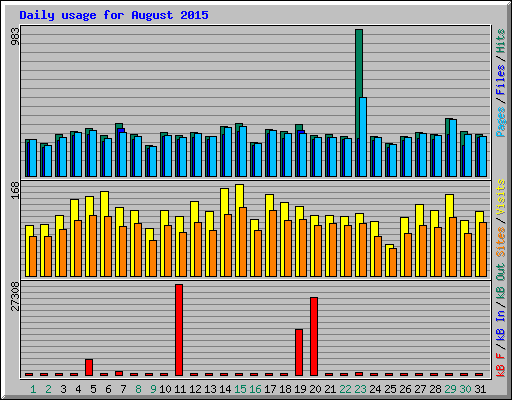Click day label 23 on the x-axis
Screen dimensions: 512x400
[360, 389]
